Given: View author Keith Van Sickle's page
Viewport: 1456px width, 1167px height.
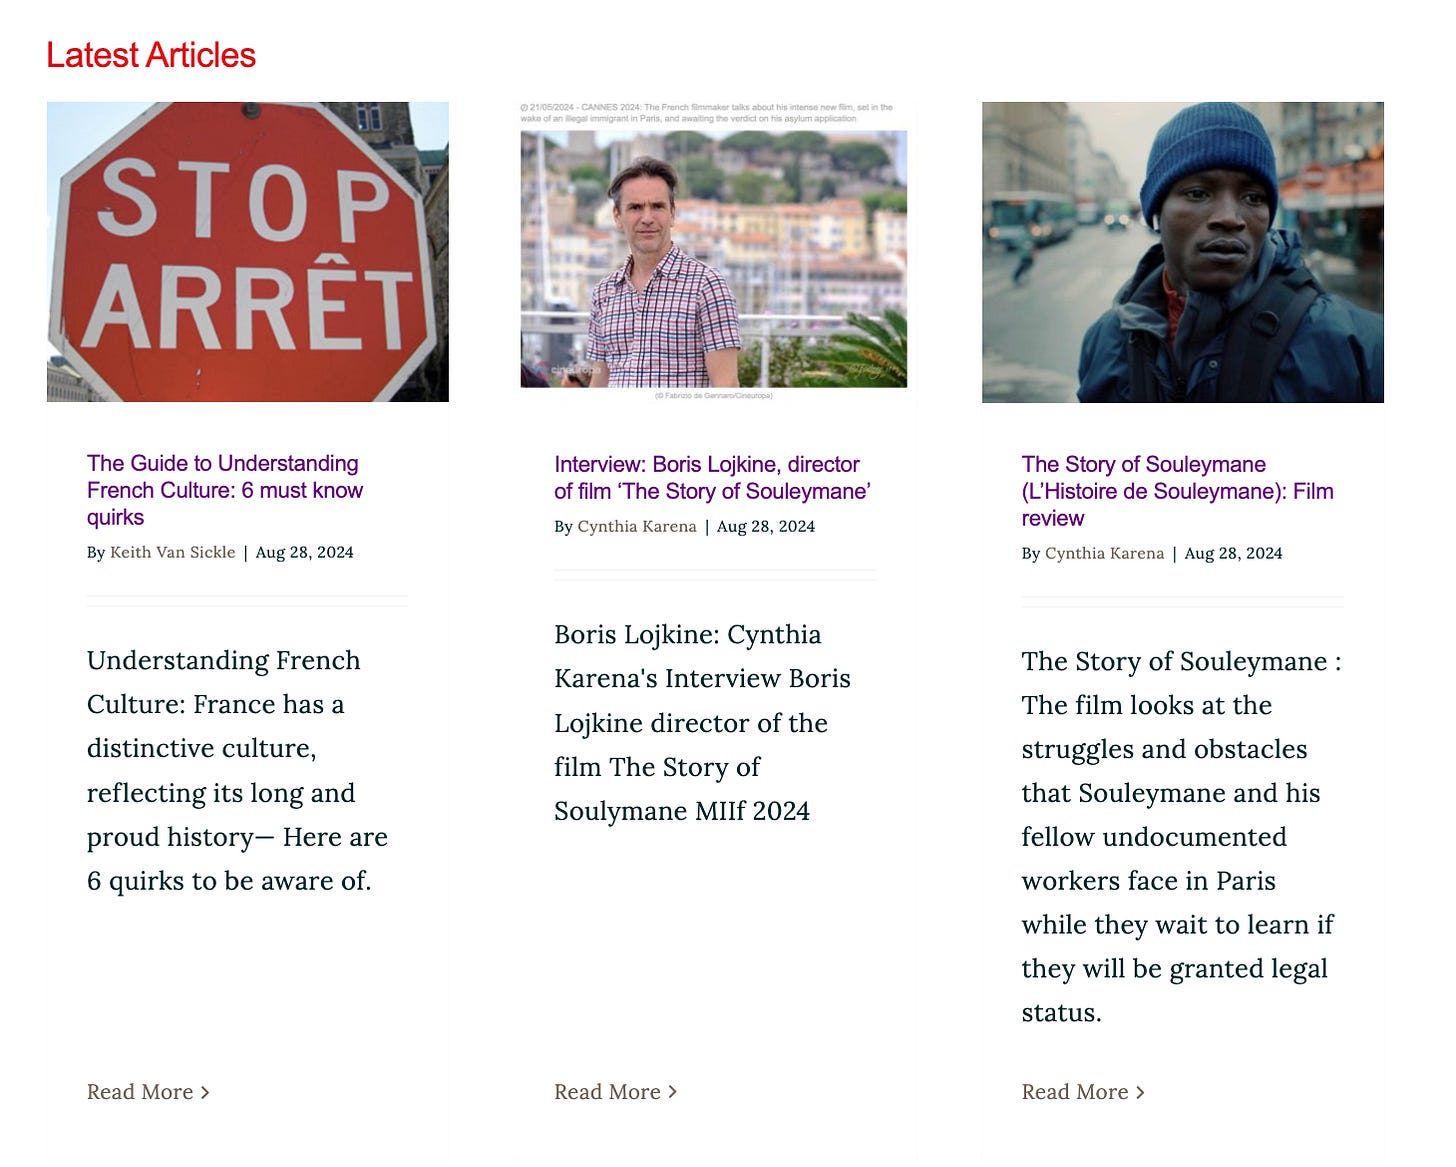Looking at the screenshot, I should click(172, 552).
